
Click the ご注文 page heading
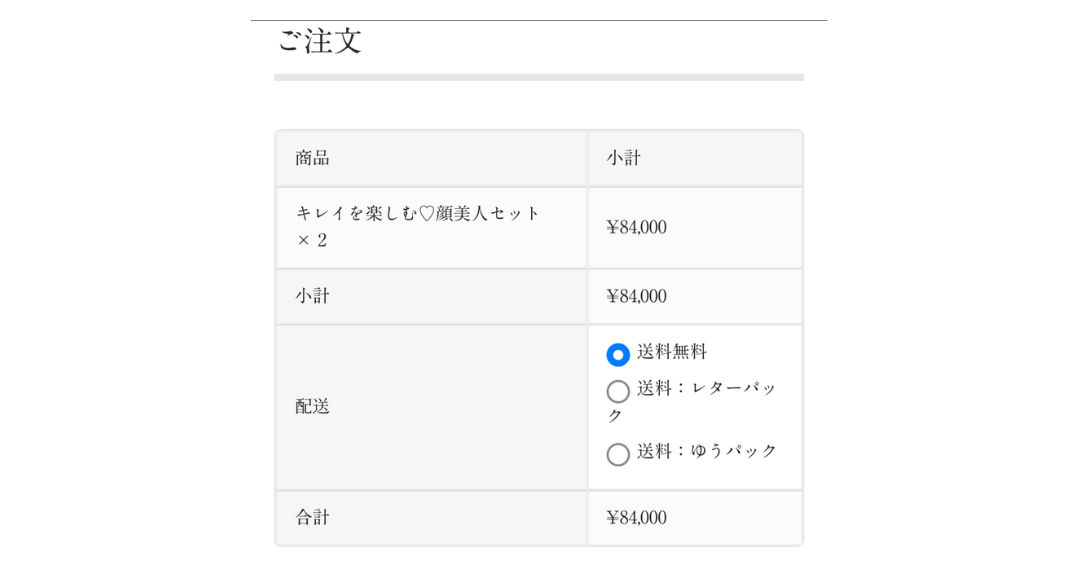coord(319,42)
